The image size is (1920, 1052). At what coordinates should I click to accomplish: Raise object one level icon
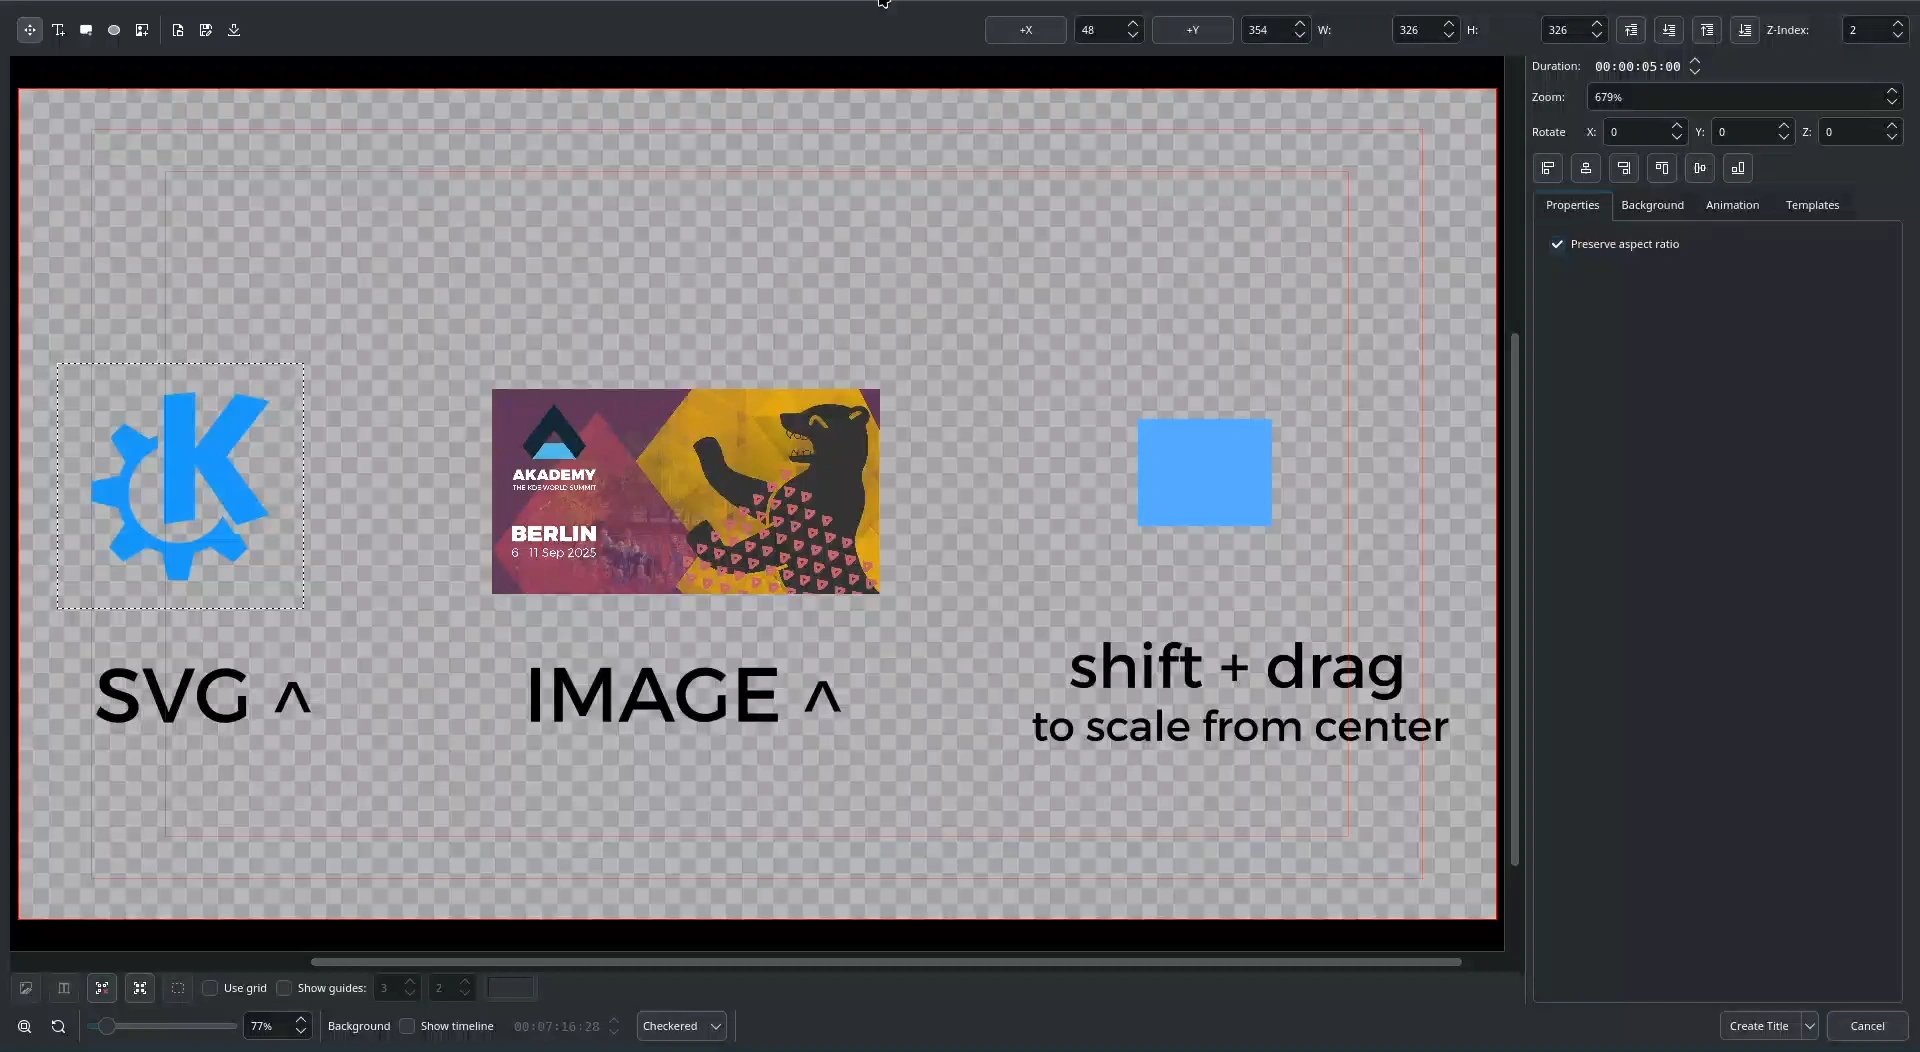1631,30
